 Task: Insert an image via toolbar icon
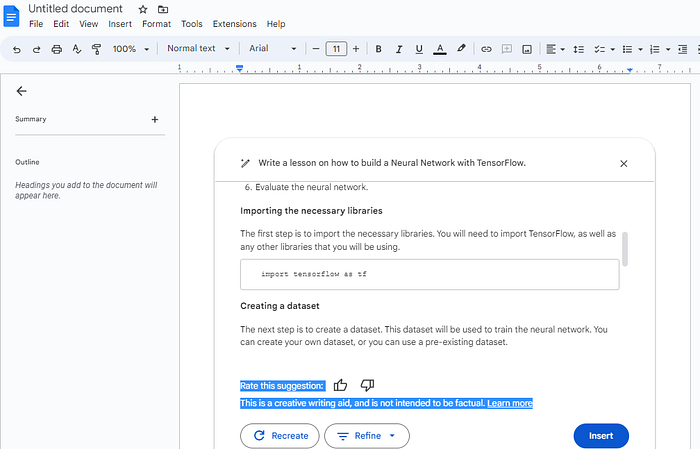coord(527,49)
